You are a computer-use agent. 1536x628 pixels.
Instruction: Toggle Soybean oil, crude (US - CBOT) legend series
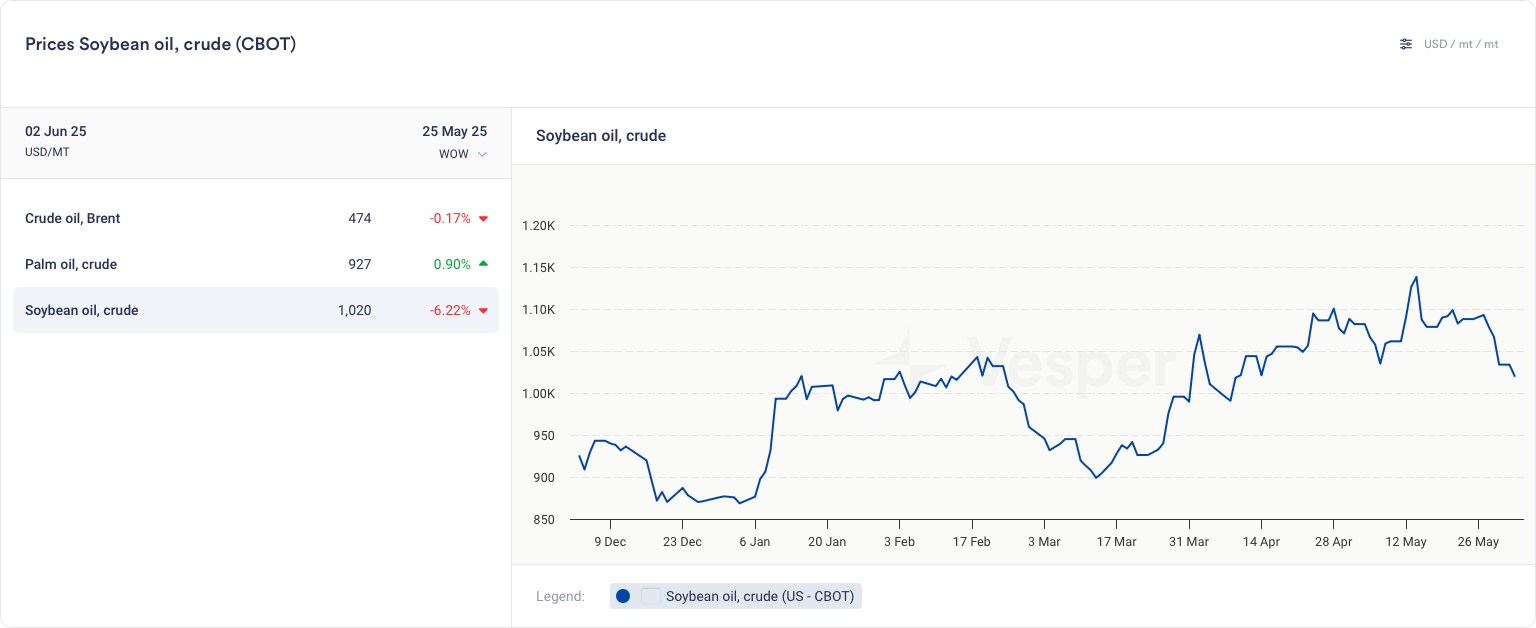click(x=759, y=596)
